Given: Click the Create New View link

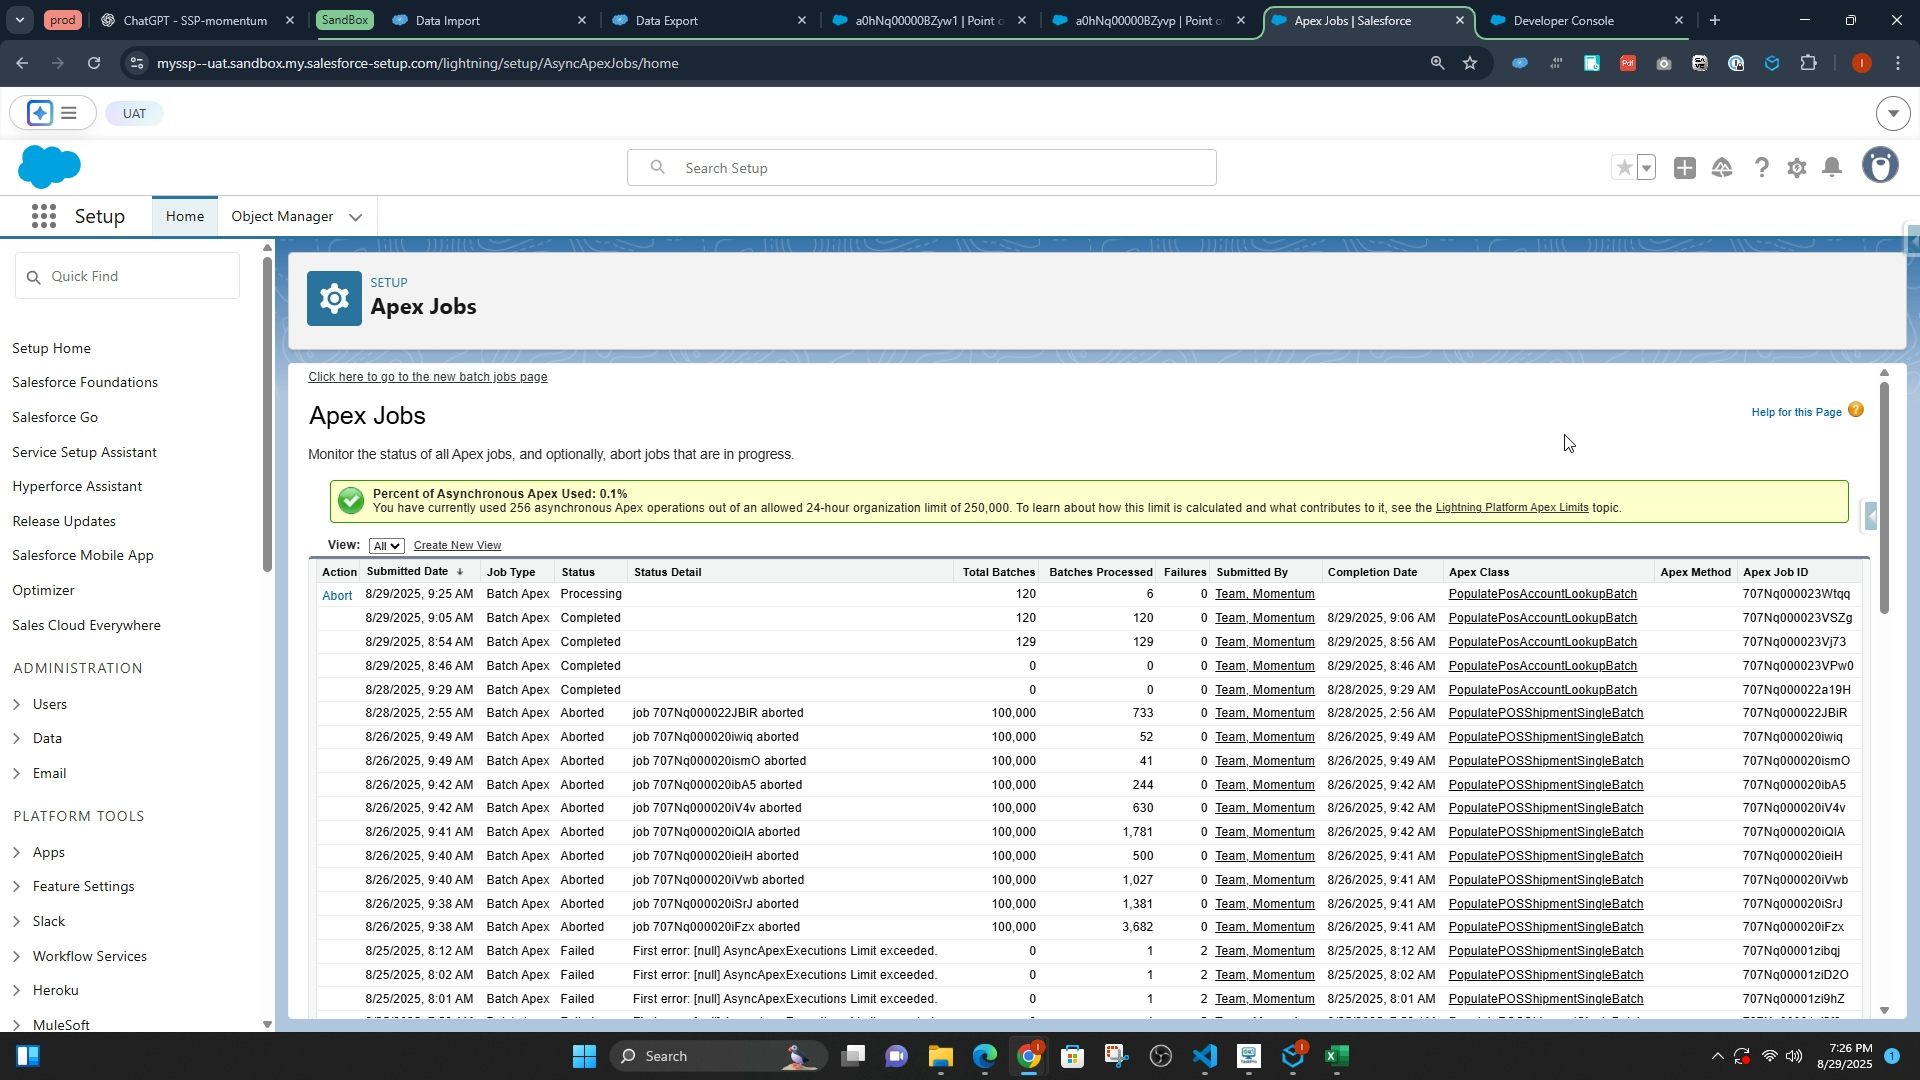Looking at the screenshot, I should [x=457, y=546].
